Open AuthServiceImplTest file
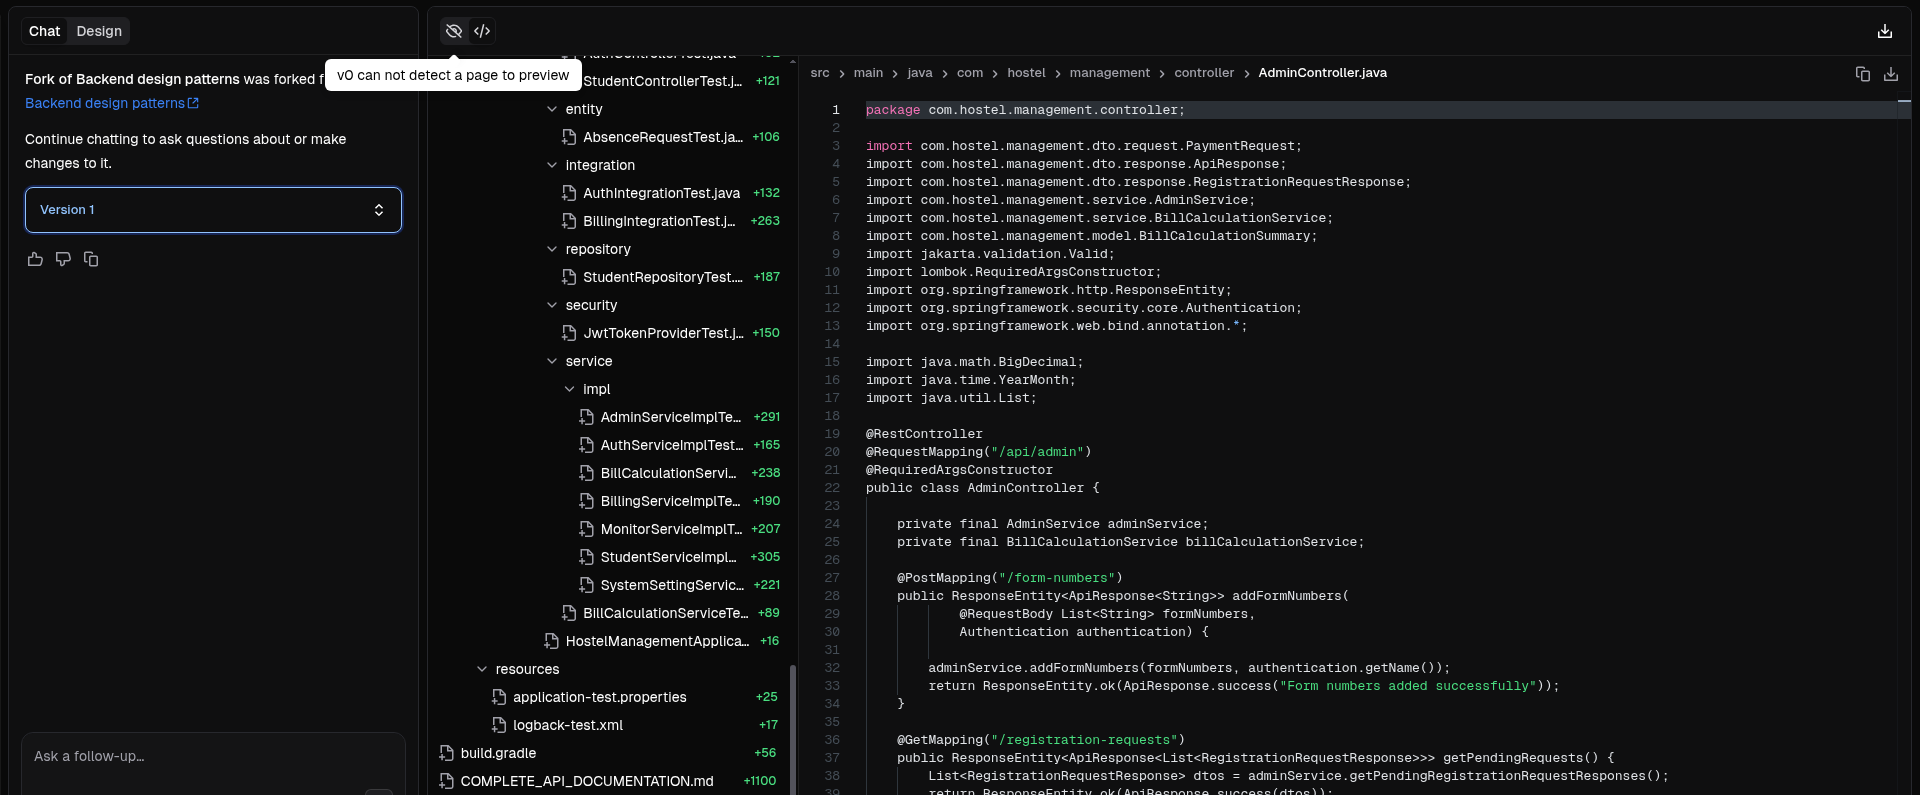1920x795 pixels. [672, 445]
